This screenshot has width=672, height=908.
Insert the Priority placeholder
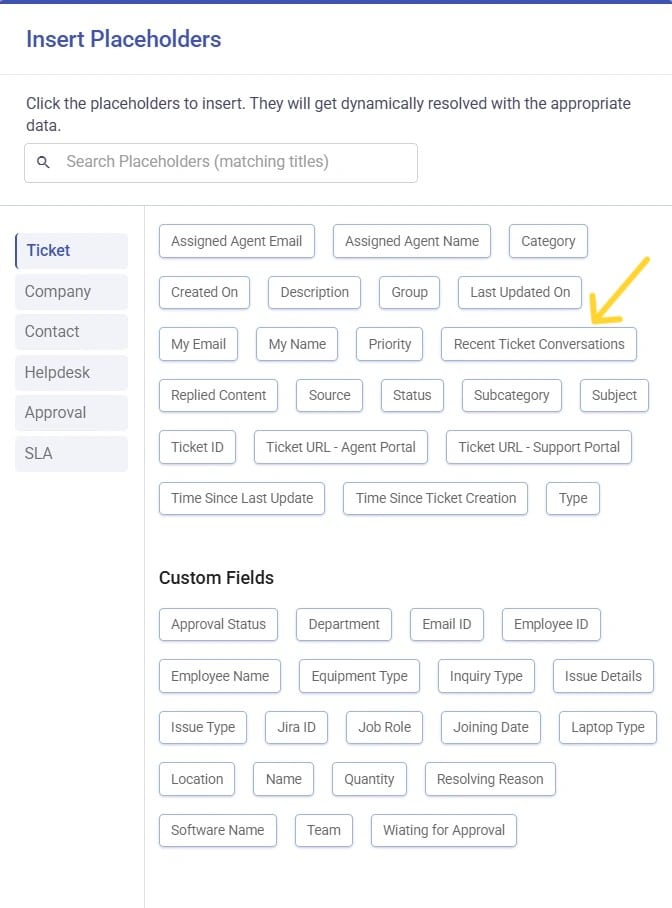(x=389, y=344)
